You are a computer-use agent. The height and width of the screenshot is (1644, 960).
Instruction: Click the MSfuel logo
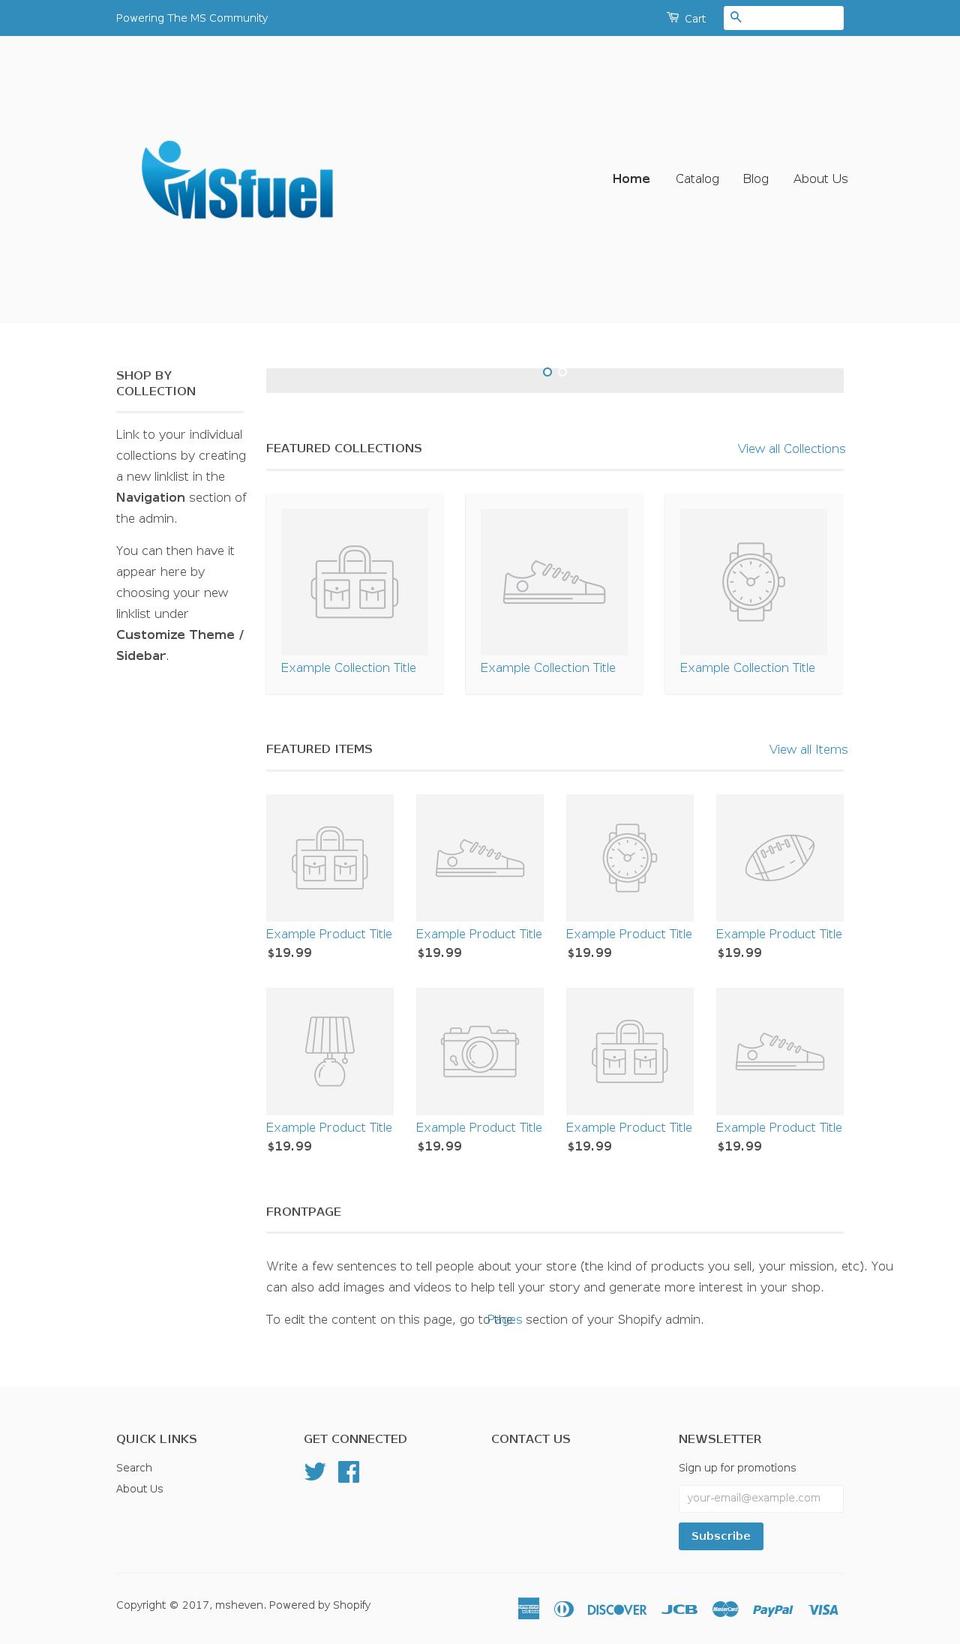click(238, 180)
